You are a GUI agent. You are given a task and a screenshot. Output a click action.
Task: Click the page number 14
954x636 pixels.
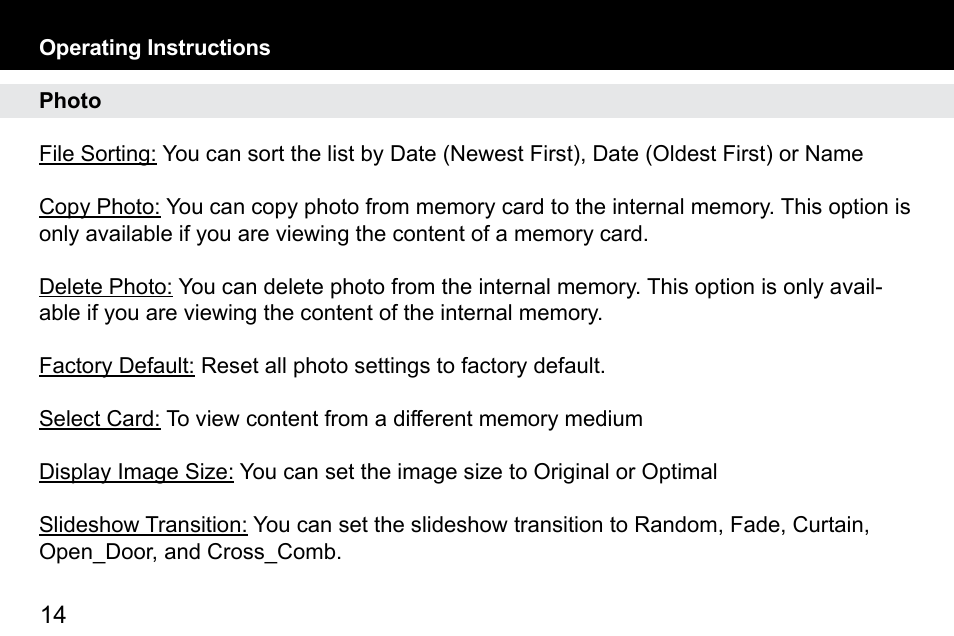[53, 615]
